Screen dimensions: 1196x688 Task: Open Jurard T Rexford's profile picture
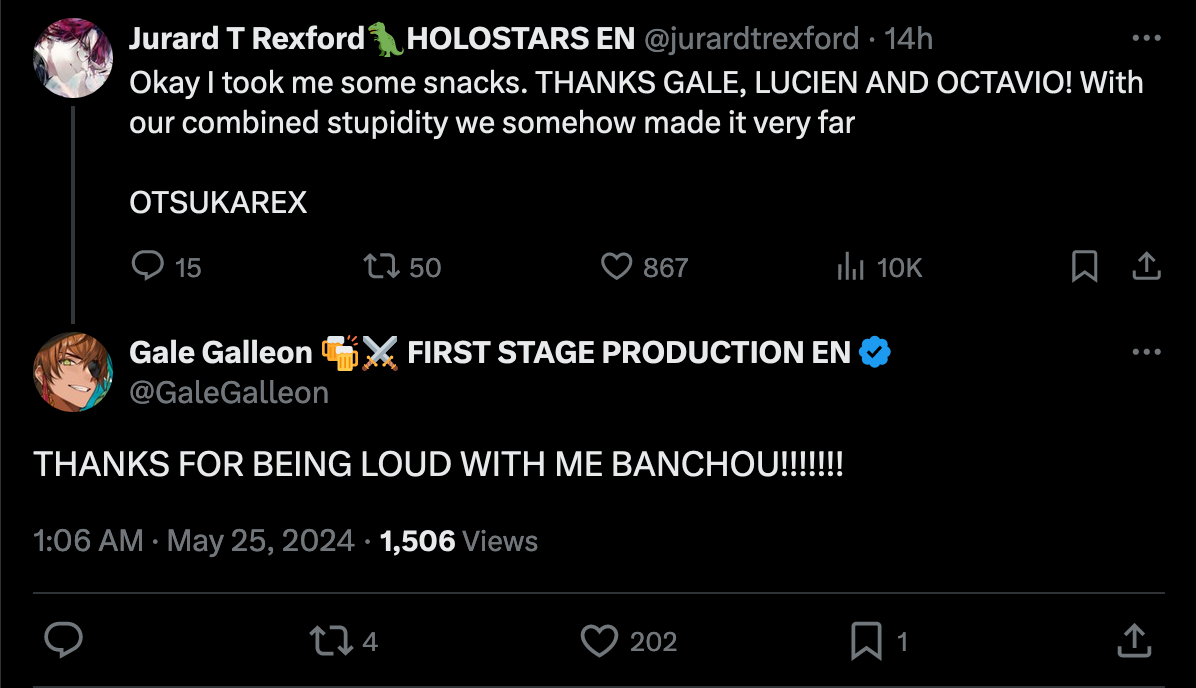73,58
